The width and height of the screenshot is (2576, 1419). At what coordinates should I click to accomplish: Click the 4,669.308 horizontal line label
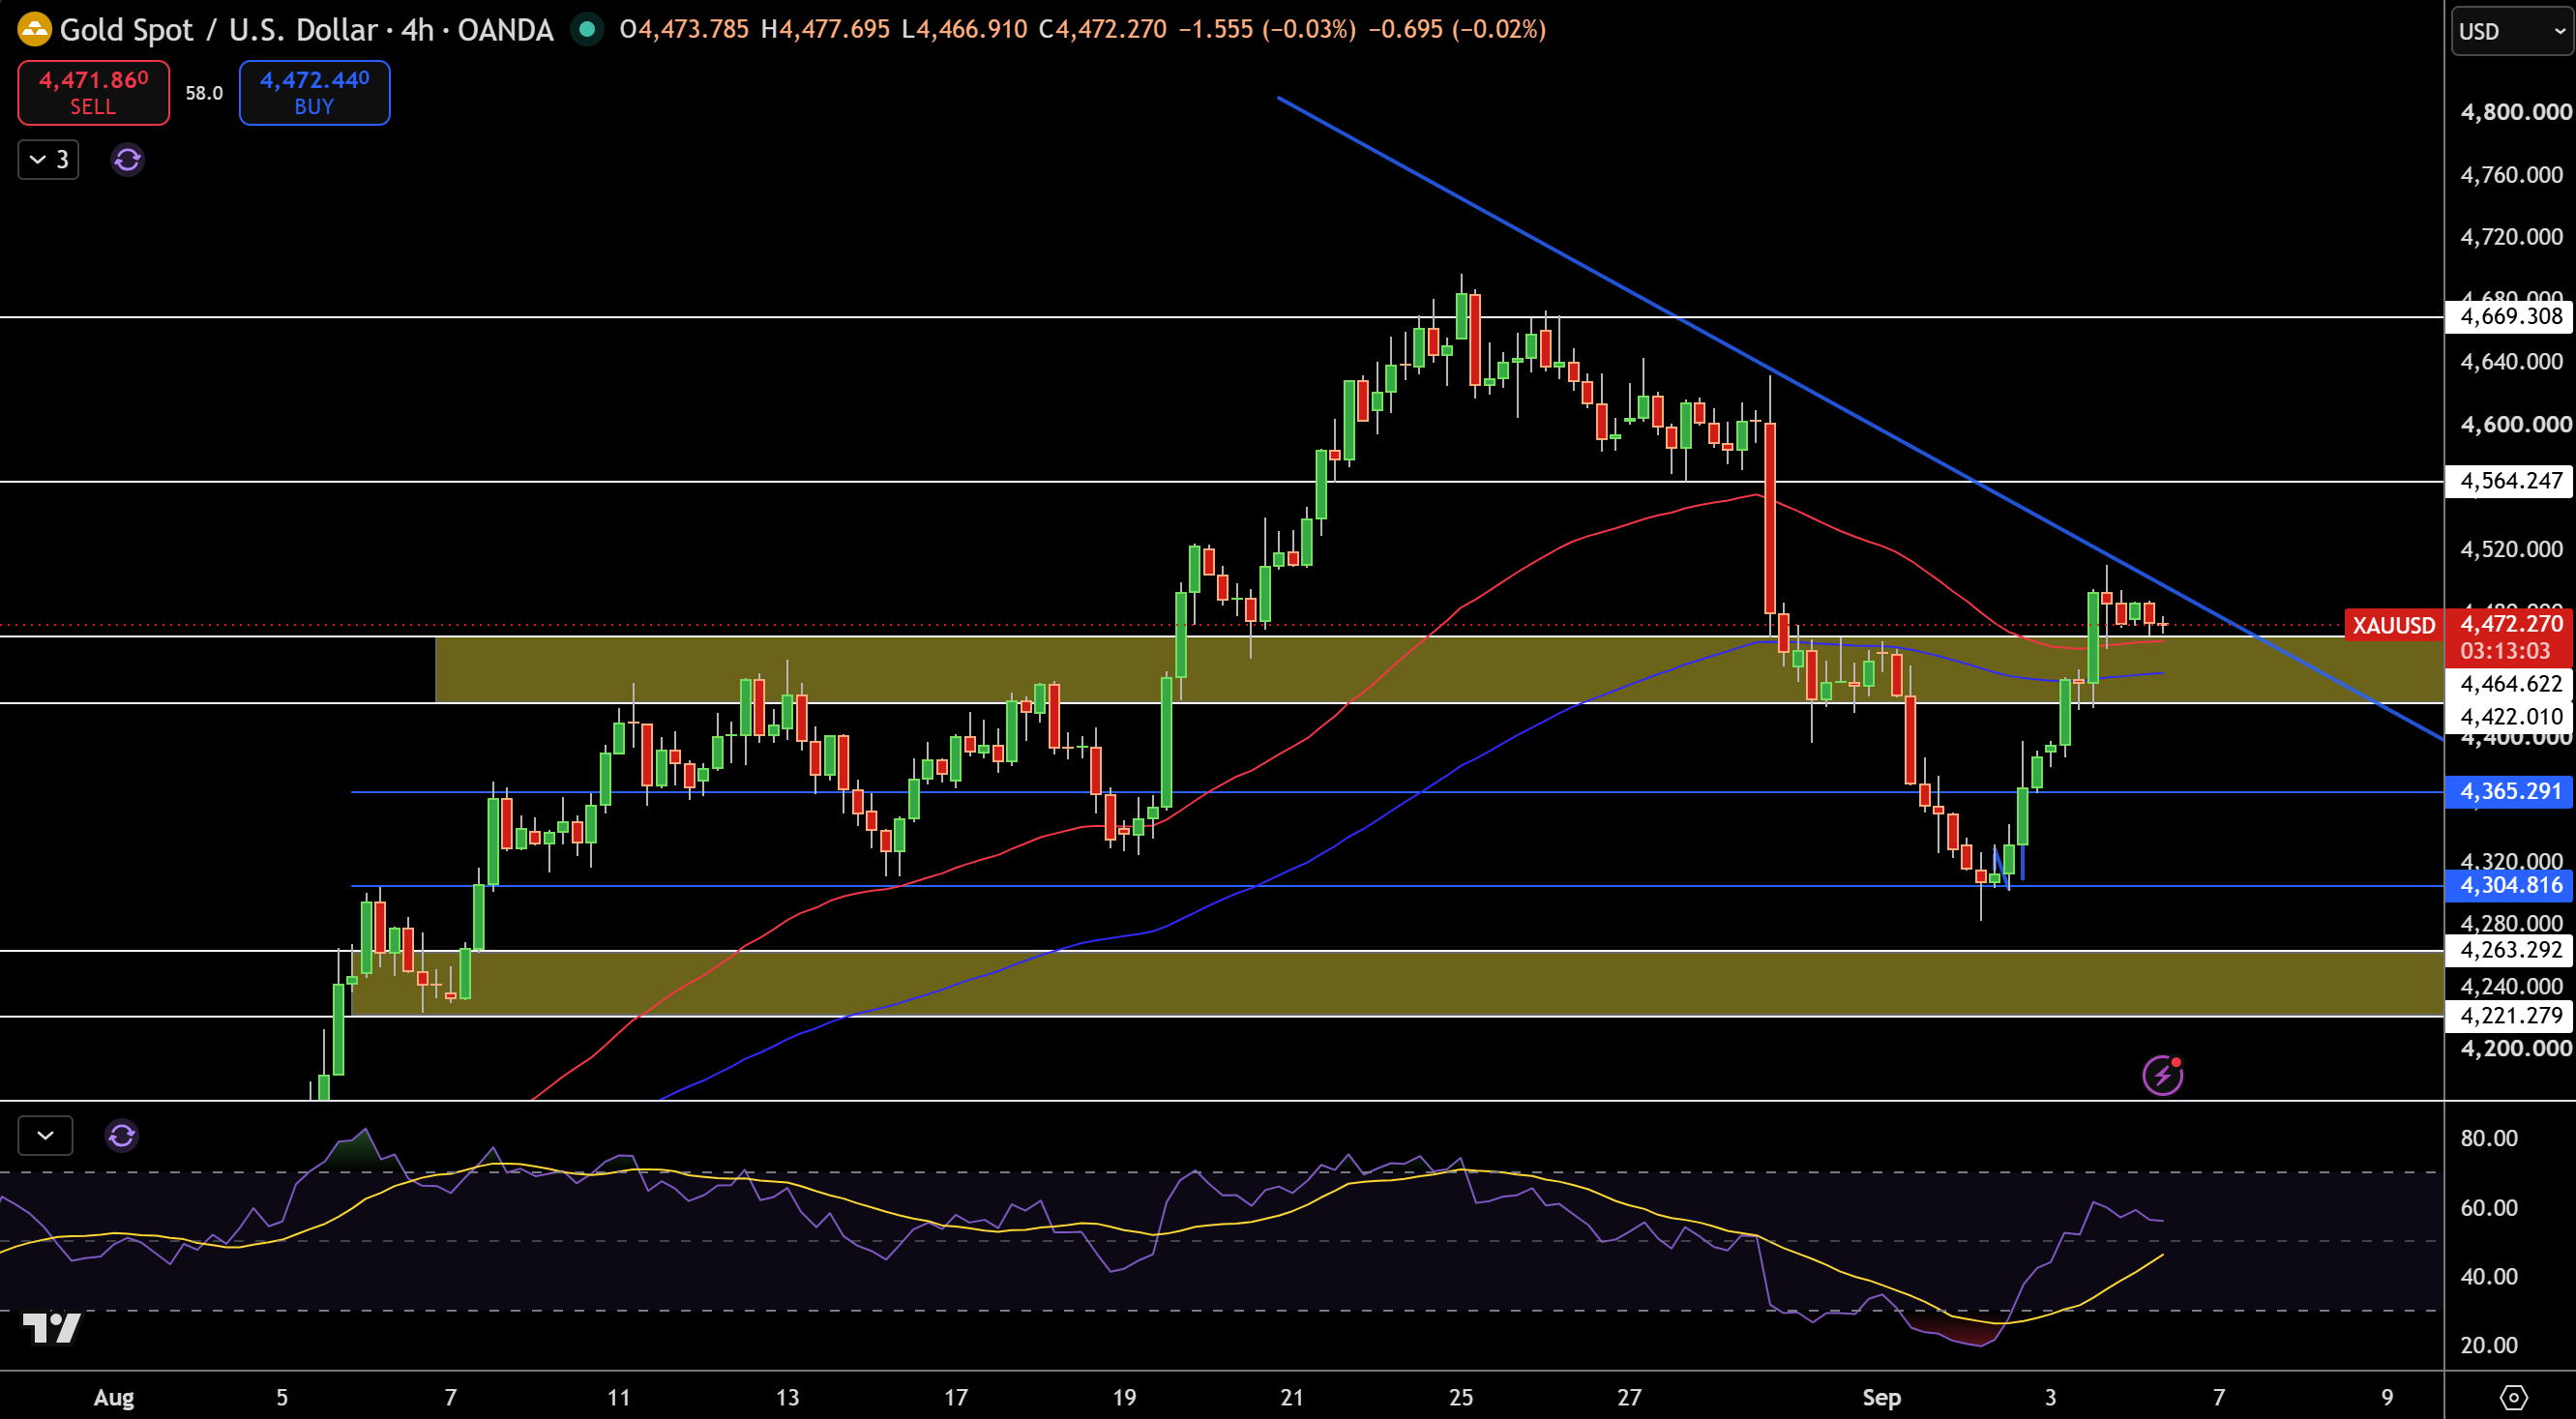[2510, 317]
